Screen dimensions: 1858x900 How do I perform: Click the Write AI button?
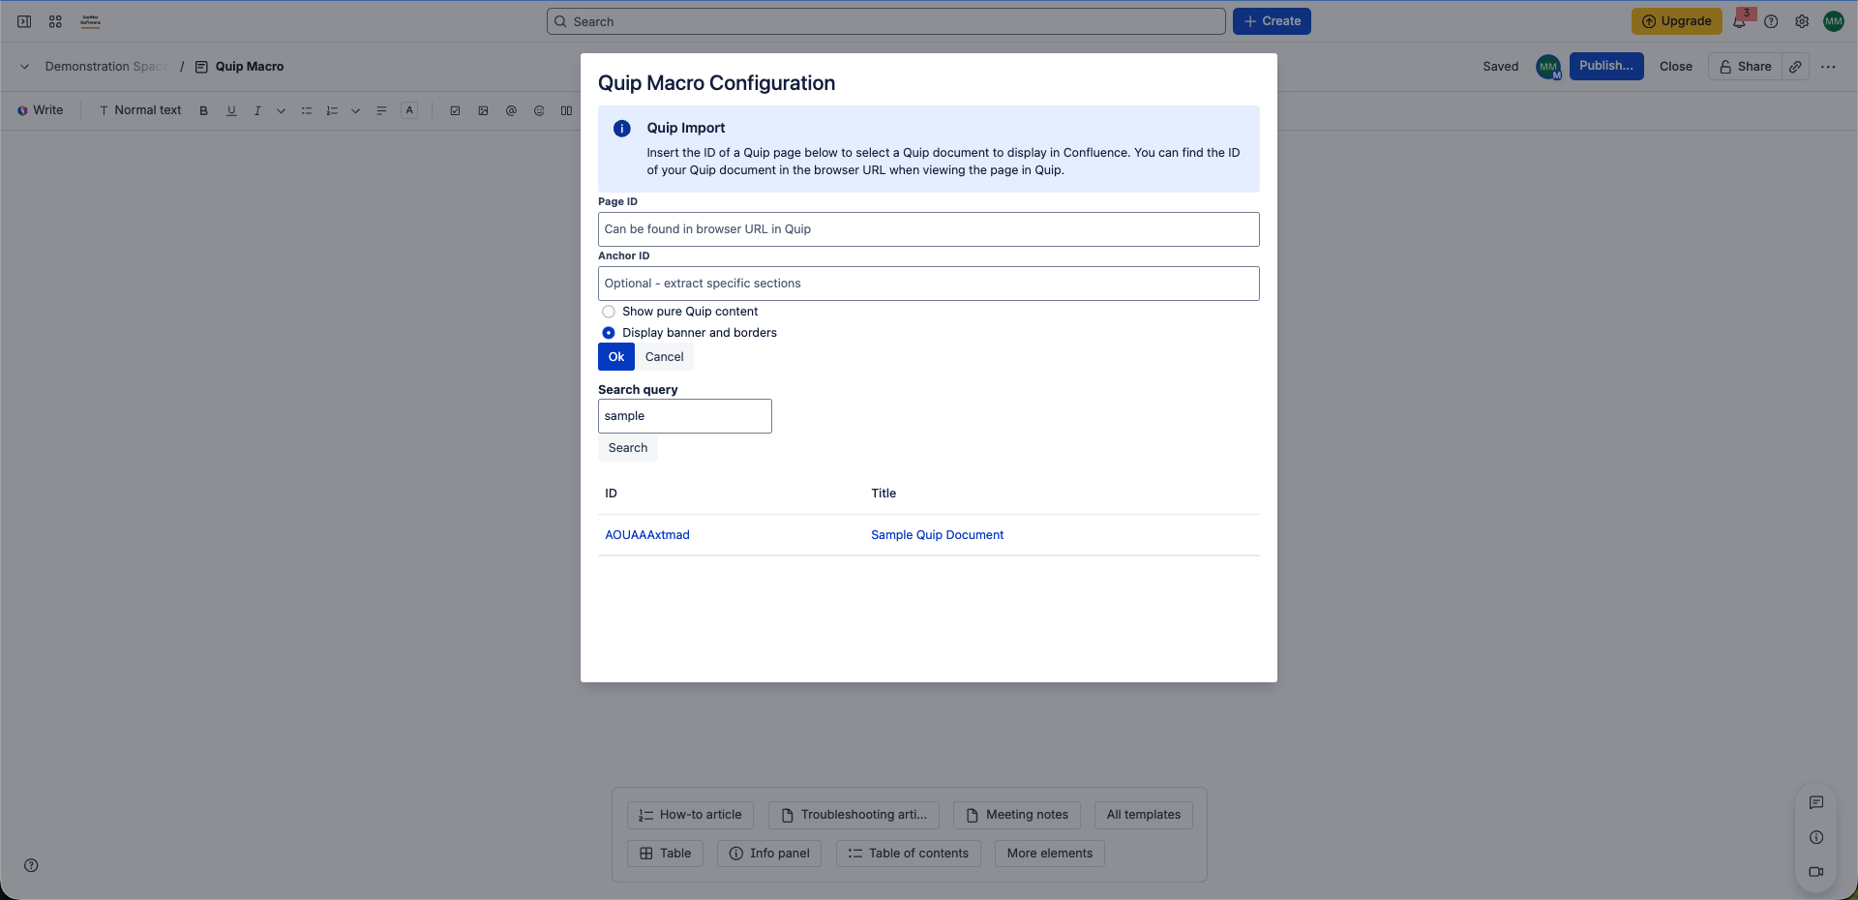coord(40,111)
